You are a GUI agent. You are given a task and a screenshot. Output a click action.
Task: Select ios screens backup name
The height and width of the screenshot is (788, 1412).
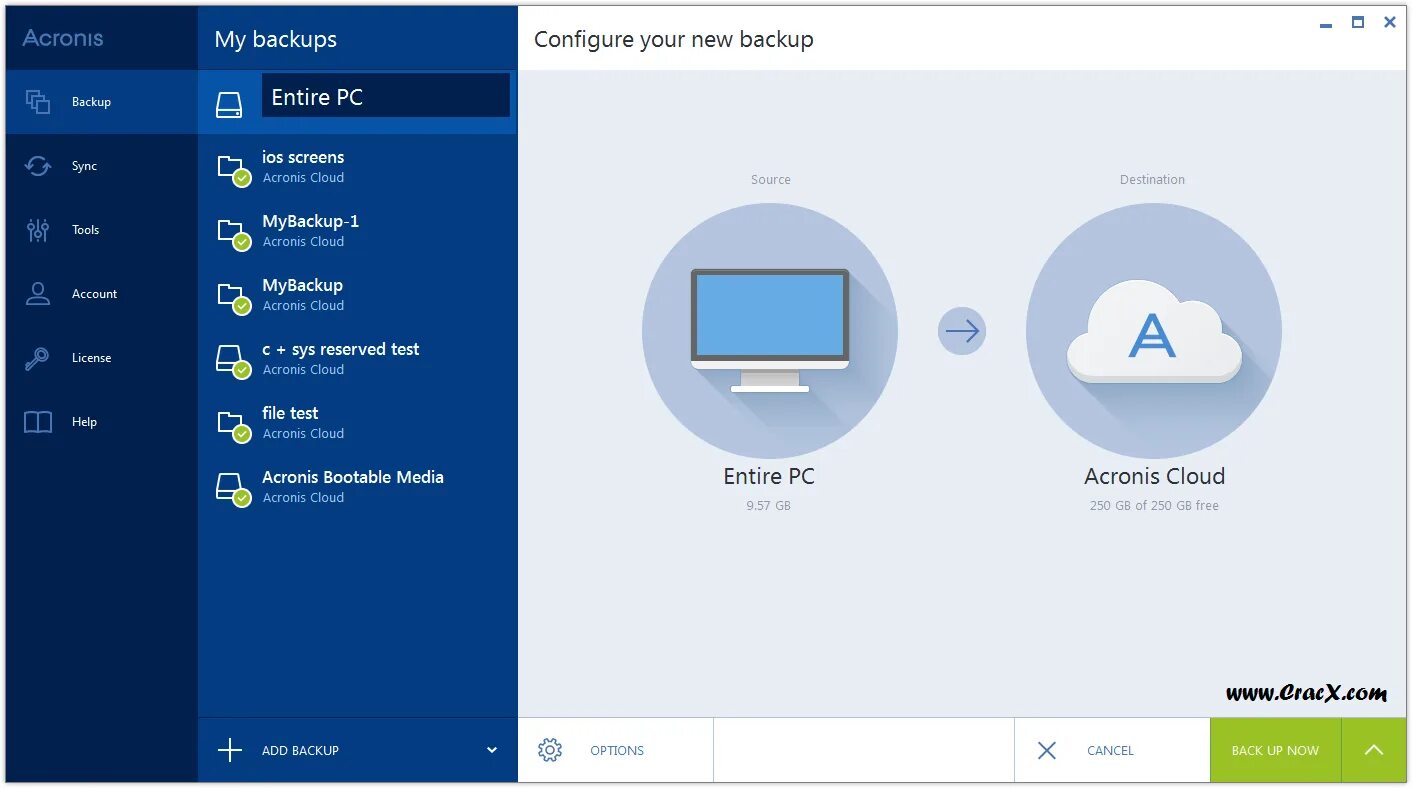click(x=303, y=157)
